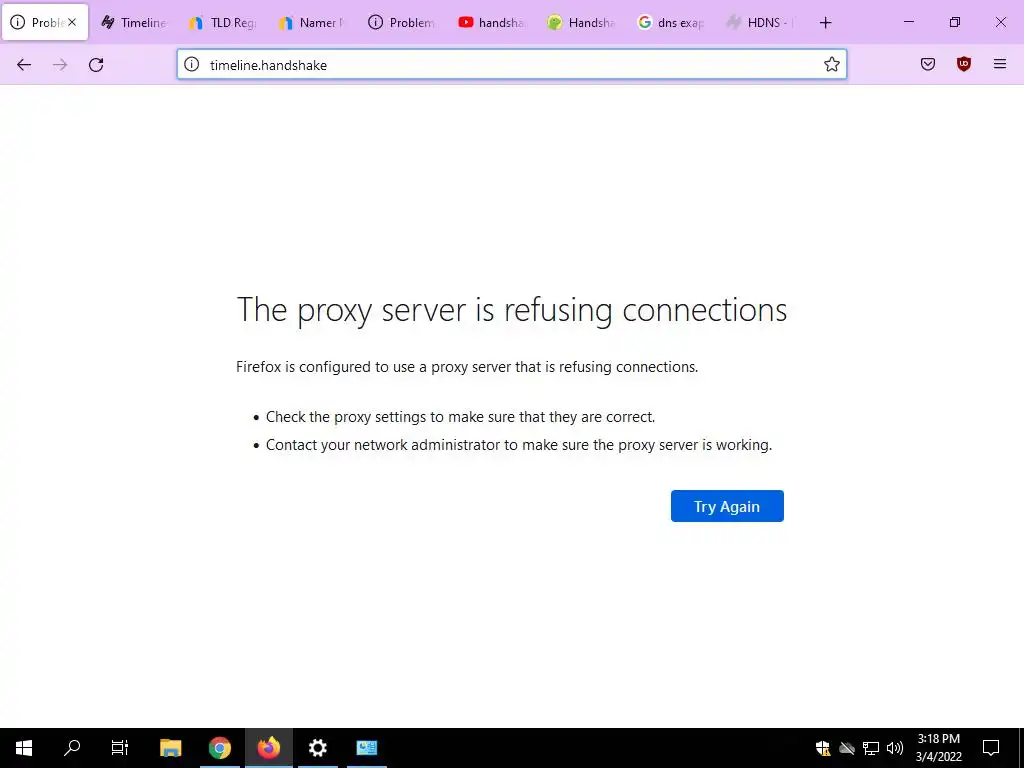The image size is (1024, 768).
Task: Reload the page with the refresh icon
Action: pos(96,65)
